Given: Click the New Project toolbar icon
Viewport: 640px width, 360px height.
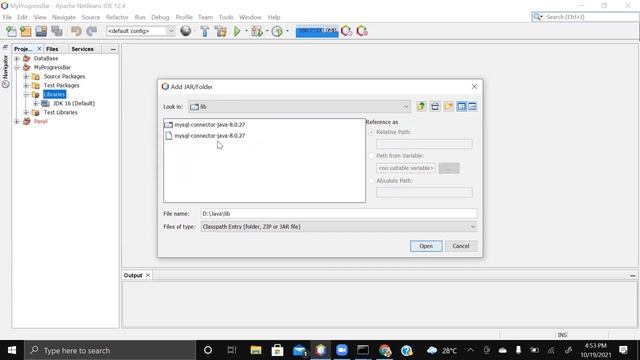Looking at the screenshot, I should coord(26,31).
